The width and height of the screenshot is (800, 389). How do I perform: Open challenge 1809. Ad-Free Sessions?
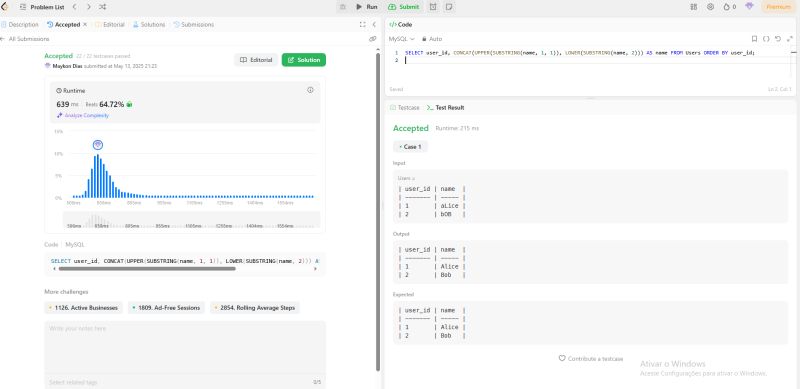(x=166, y=308)
